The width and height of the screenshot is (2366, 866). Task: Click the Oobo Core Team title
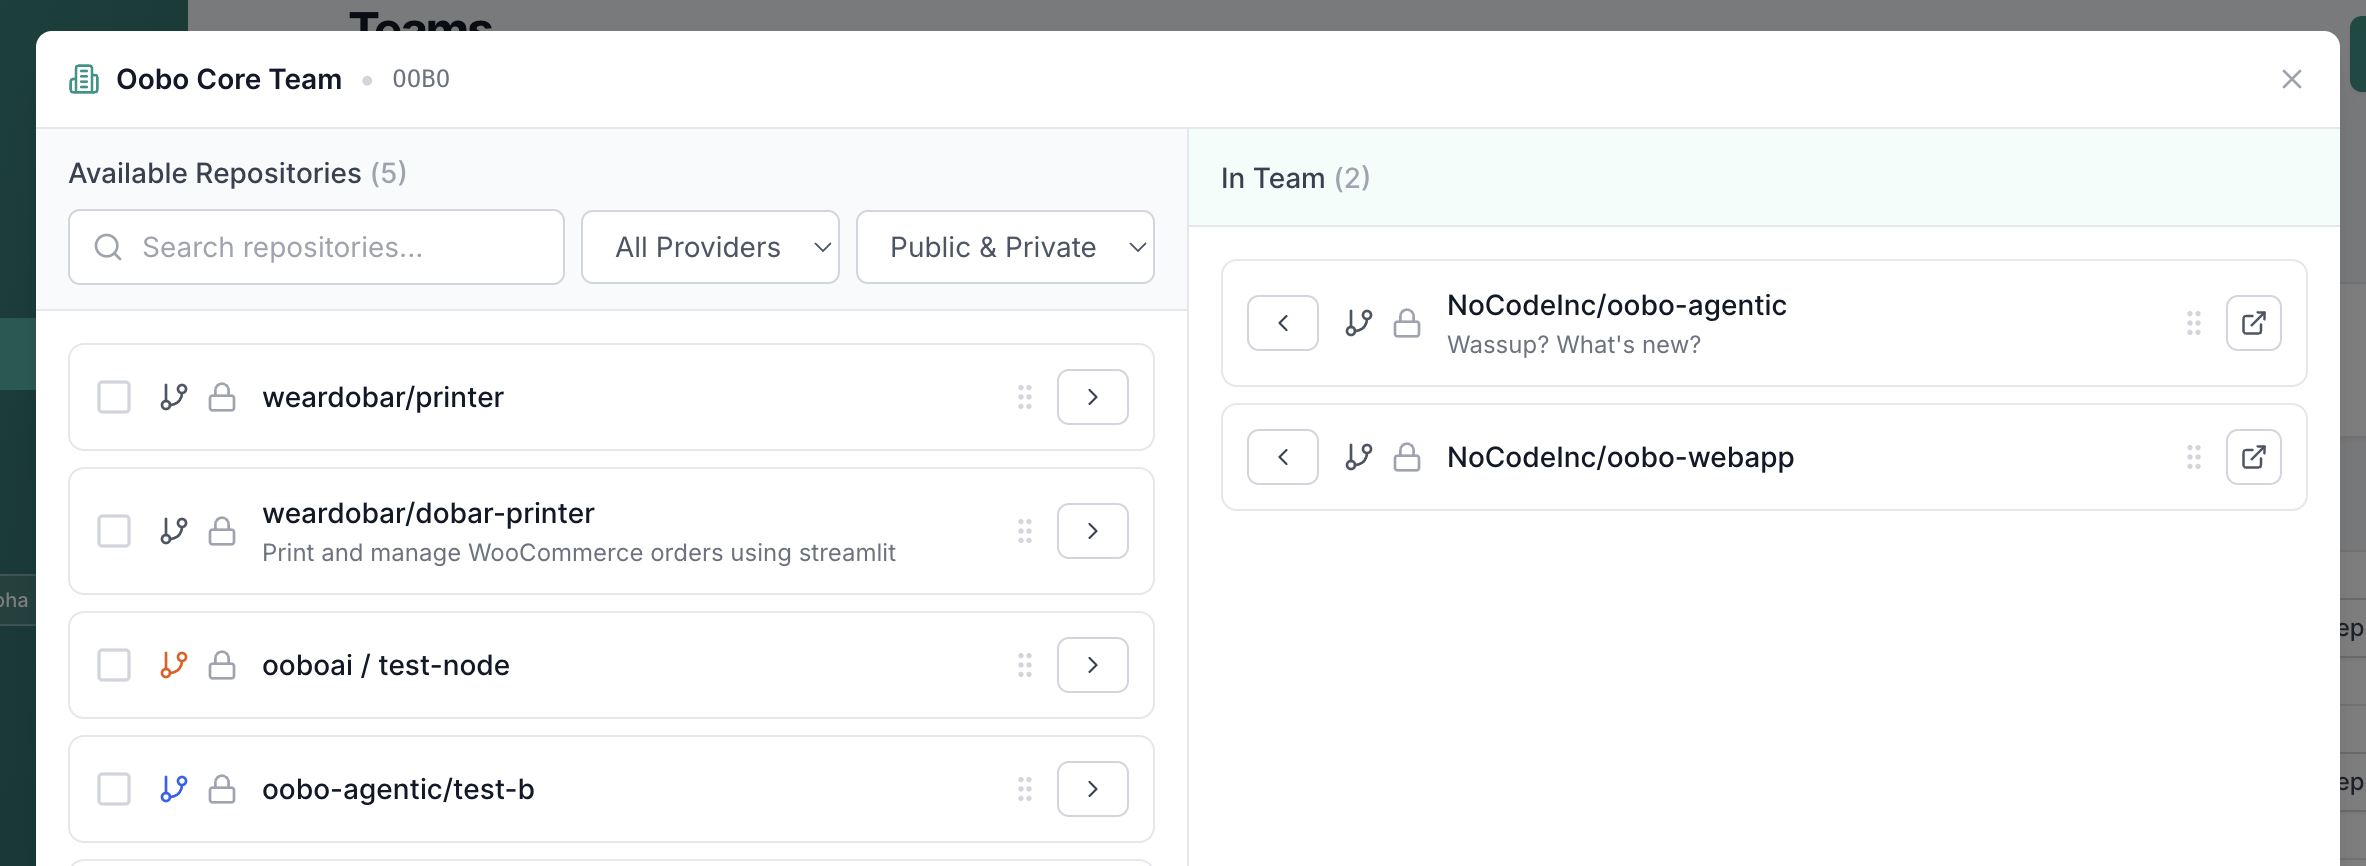tap(229, 79)
